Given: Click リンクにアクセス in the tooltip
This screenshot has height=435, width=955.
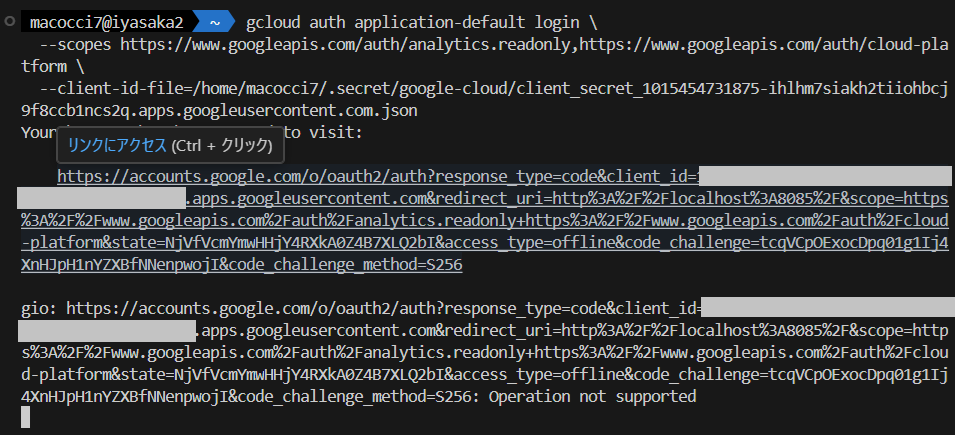Looking at the screenshot, I should point(117,146).
